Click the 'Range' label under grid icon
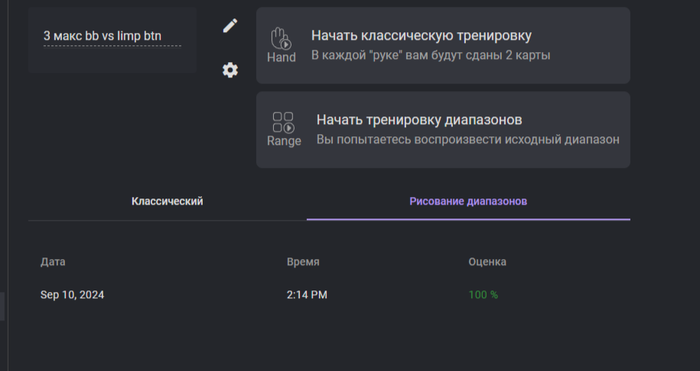This screenshot has height=371, width=700. click(284, 141)
